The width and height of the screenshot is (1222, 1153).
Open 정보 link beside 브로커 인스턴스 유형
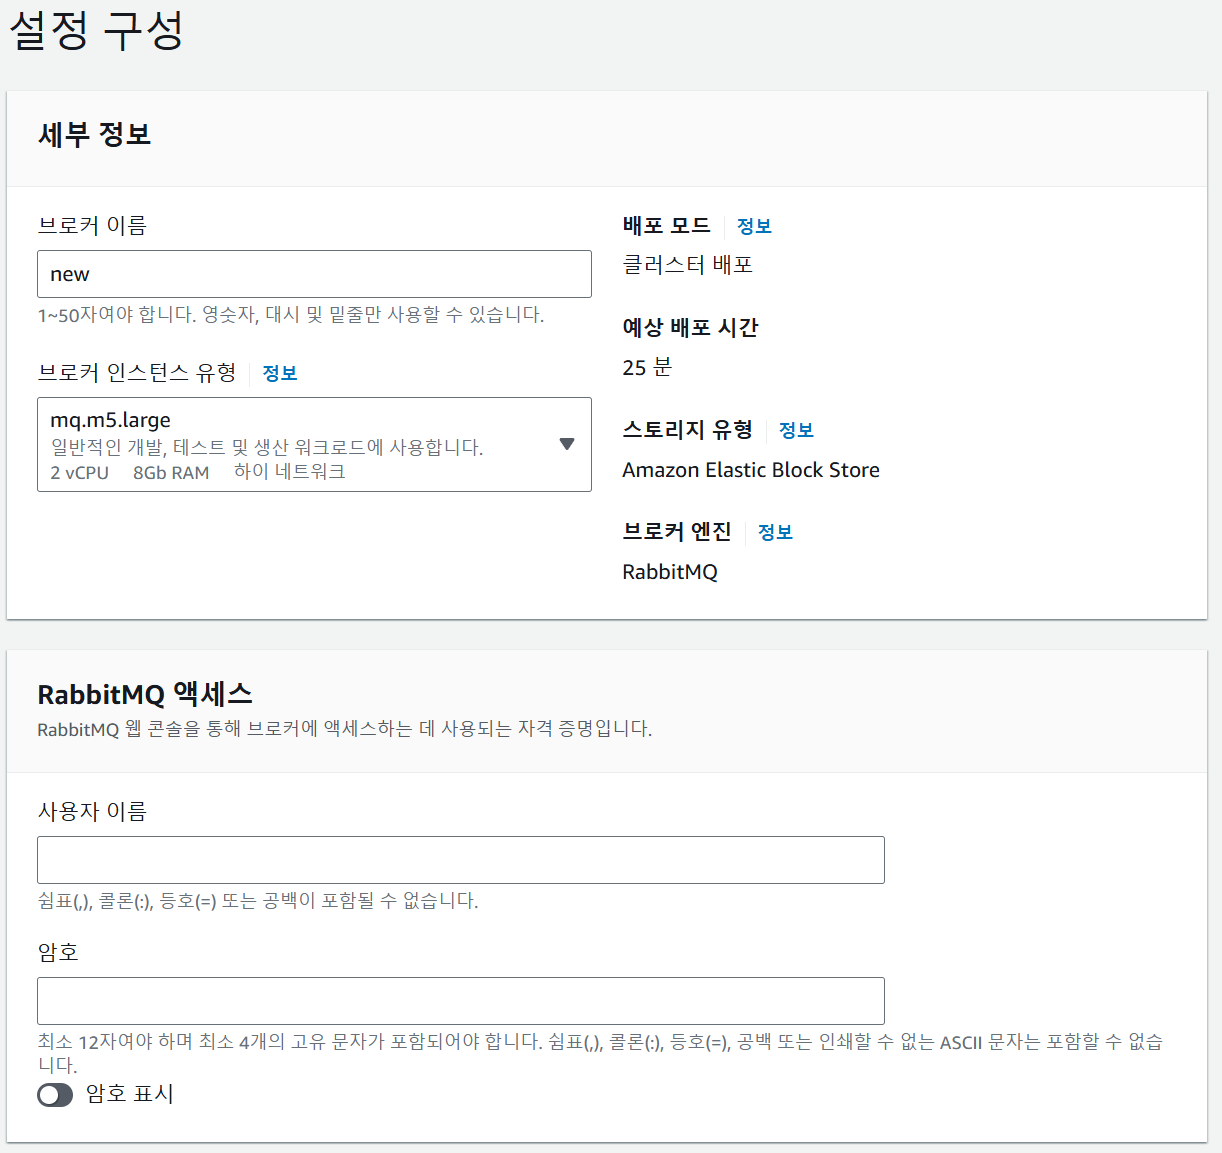click(x=280, y=373)
